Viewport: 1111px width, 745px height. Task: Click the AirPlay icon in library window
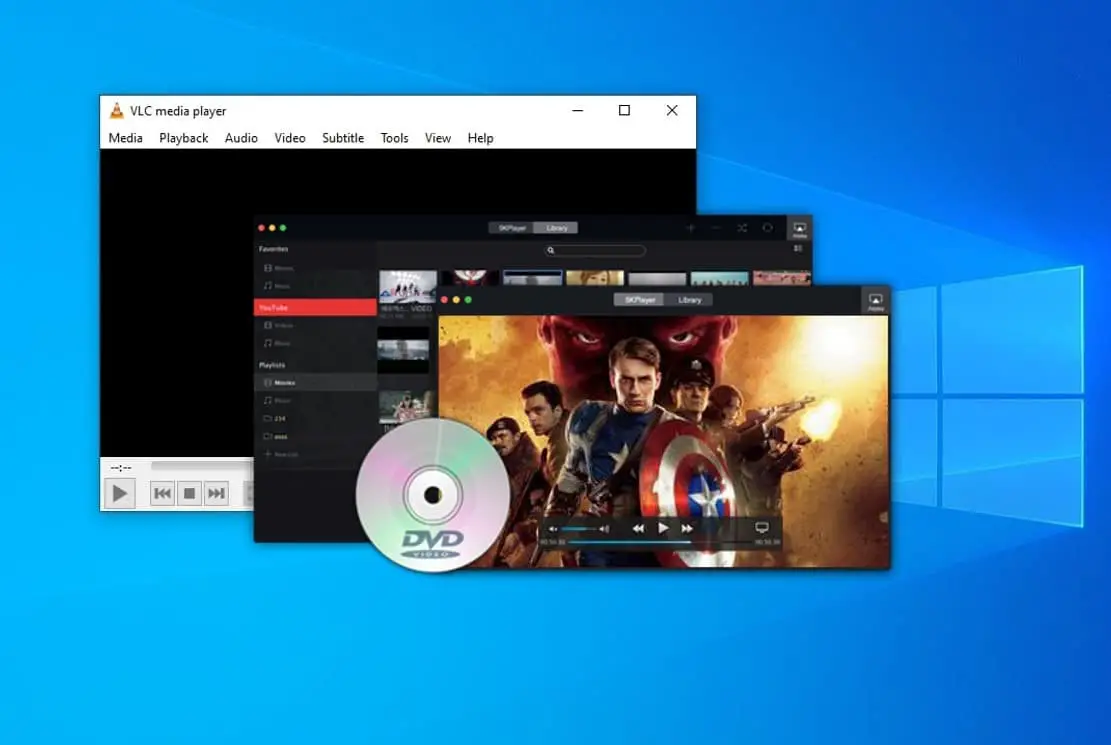[x=799, y=230]
